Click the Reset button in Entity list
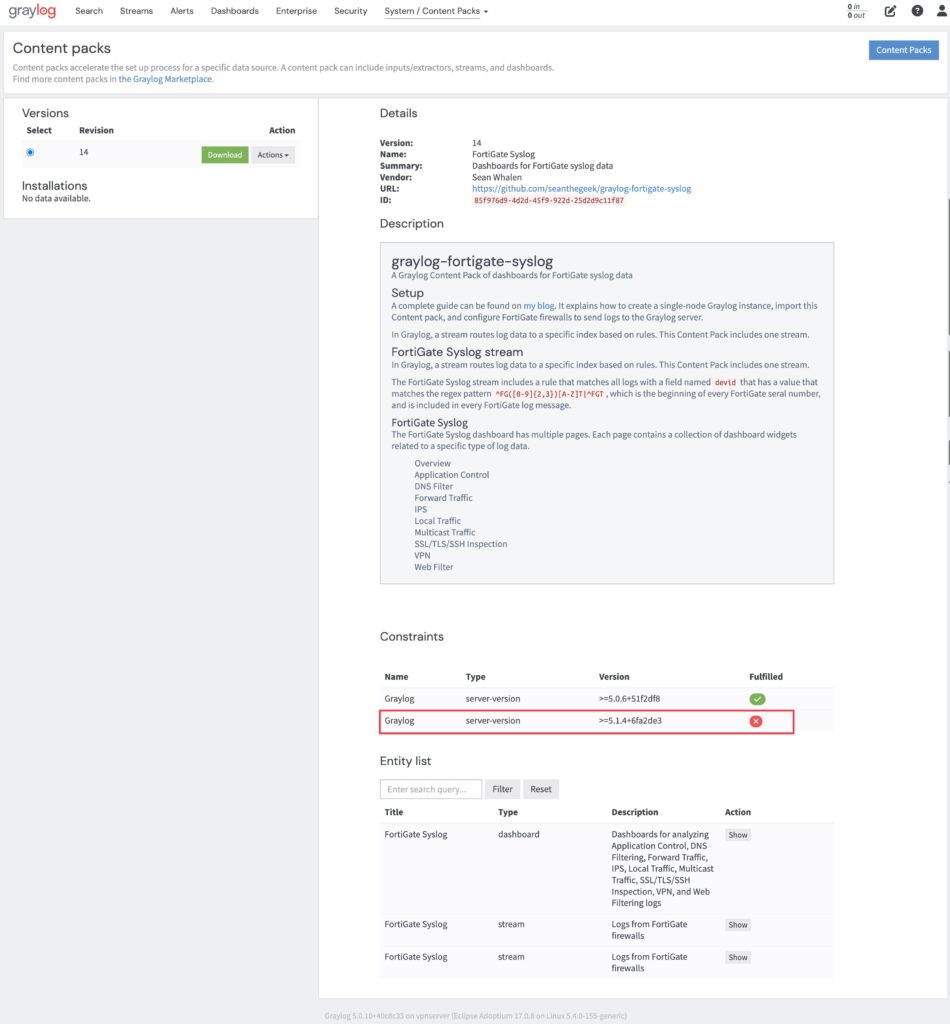The height and width of the screenshot is (1024, 950). pos(541,789)
